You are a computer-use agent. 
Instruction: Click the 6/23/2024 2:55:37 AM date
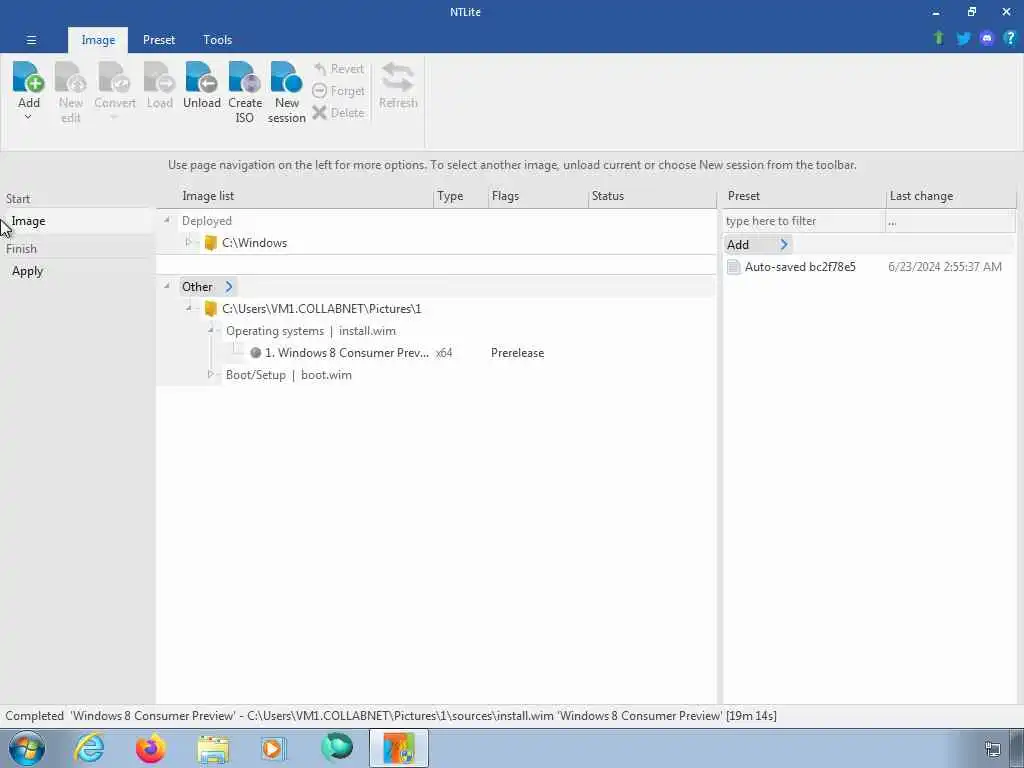(944, 266)
